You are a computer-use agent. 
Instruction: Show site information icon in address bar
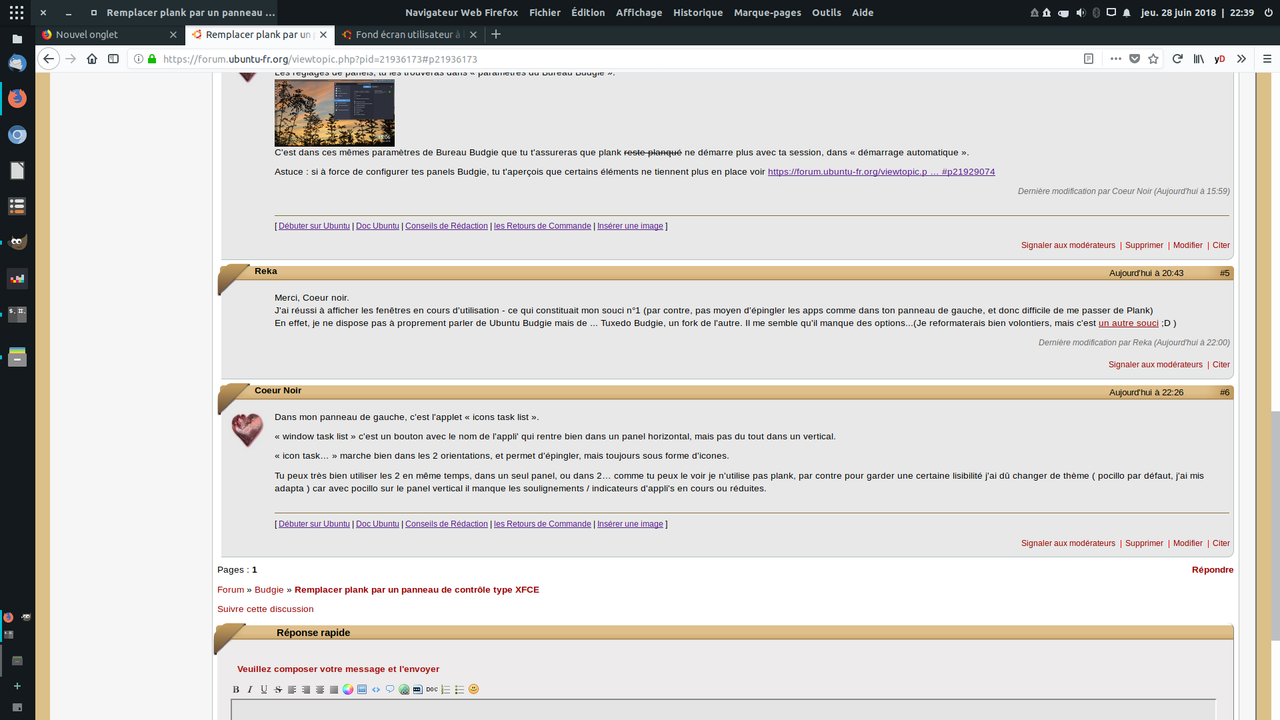(139, 59)
